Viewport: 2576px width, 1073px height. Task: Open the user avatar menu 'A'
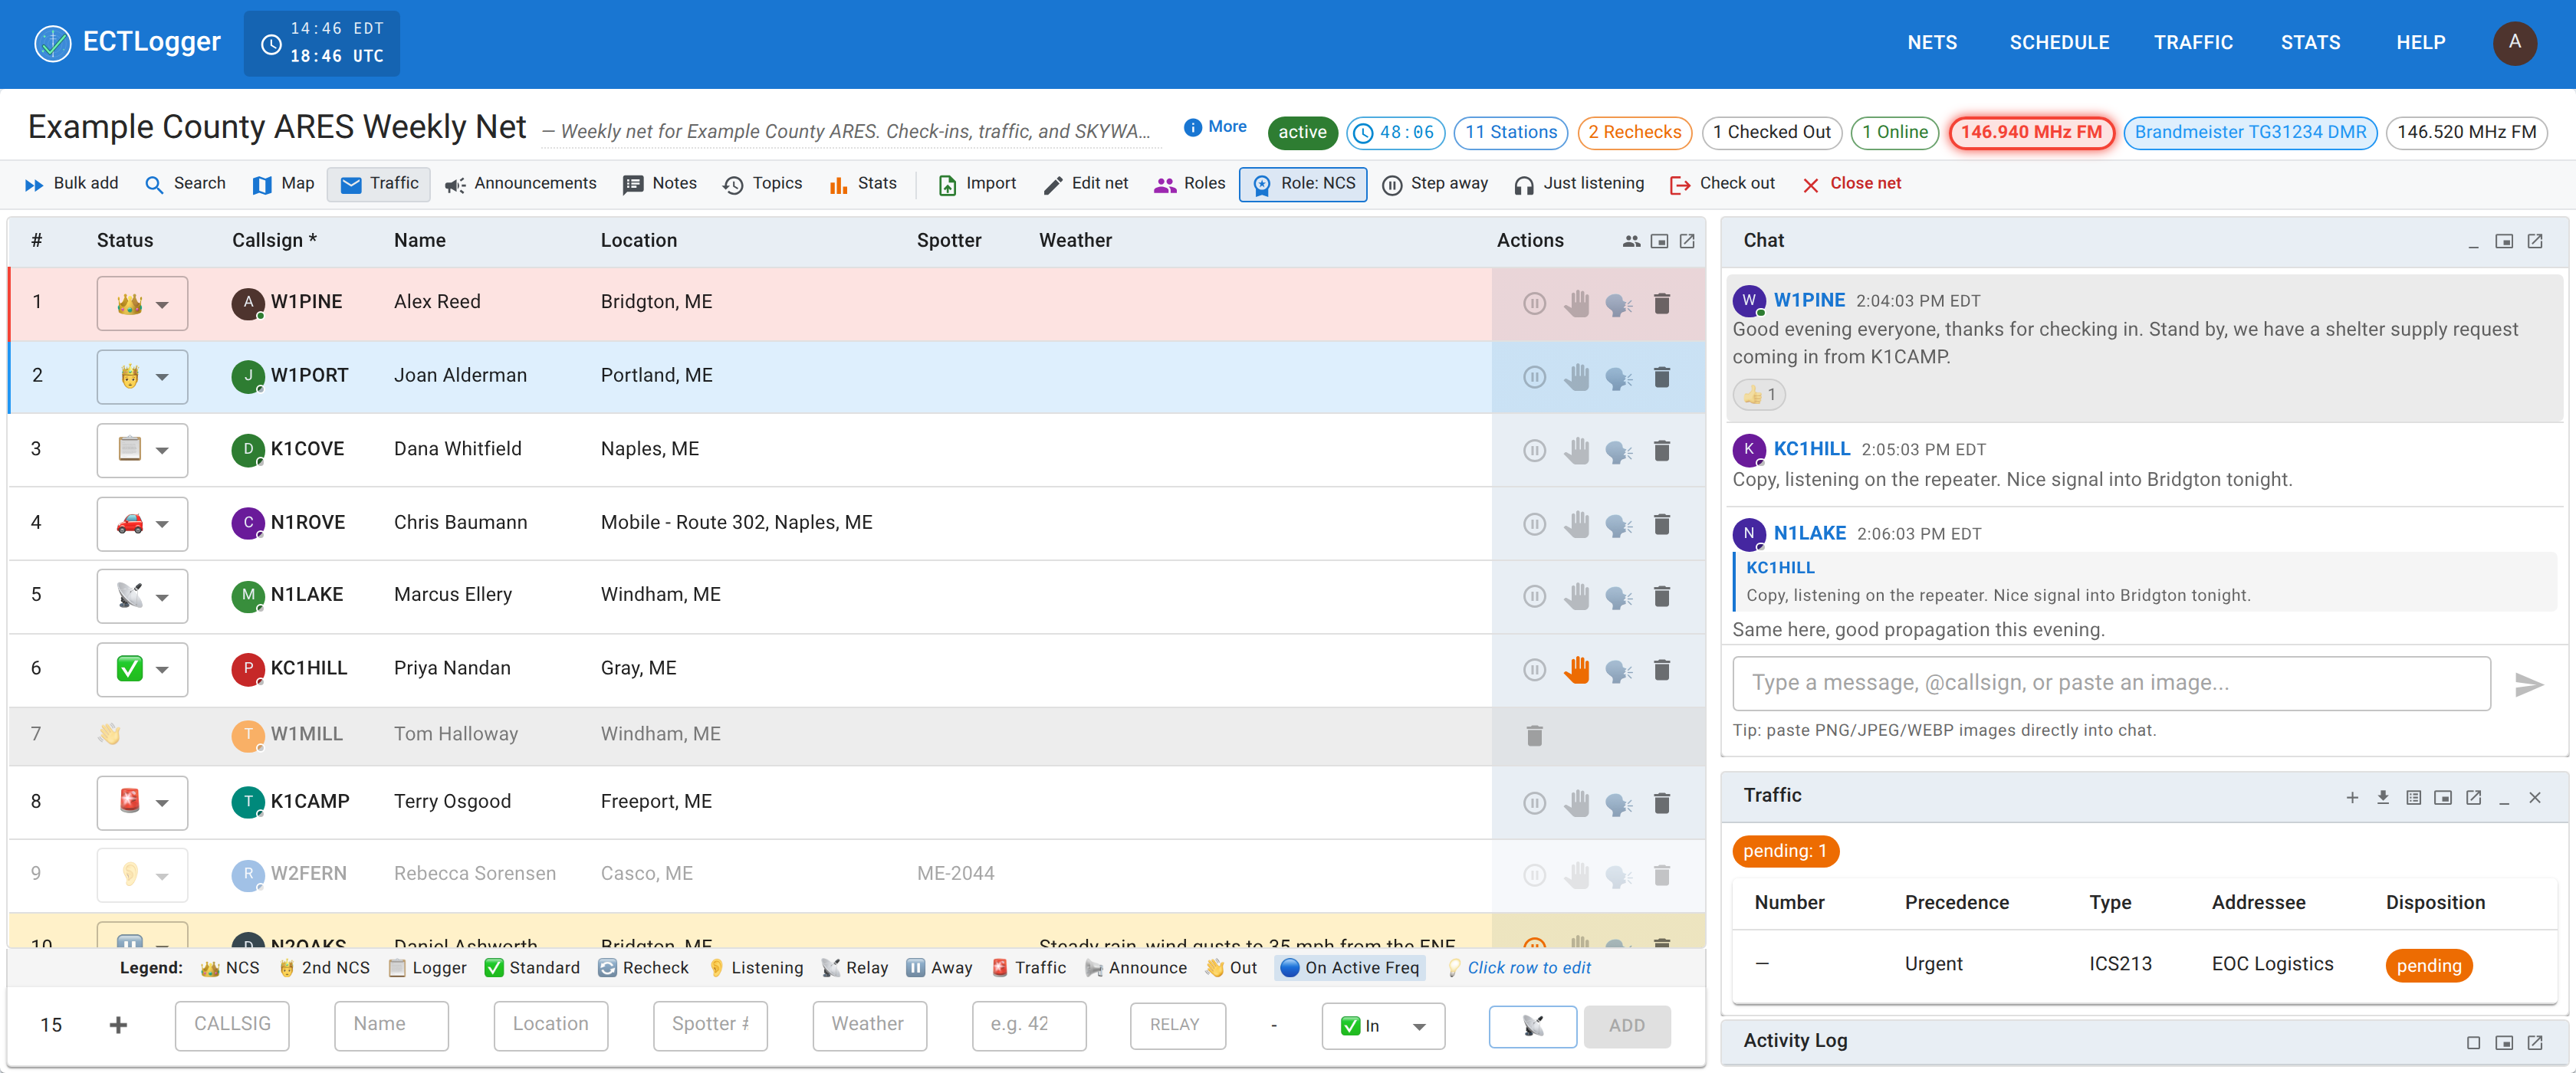point(2514,43)
